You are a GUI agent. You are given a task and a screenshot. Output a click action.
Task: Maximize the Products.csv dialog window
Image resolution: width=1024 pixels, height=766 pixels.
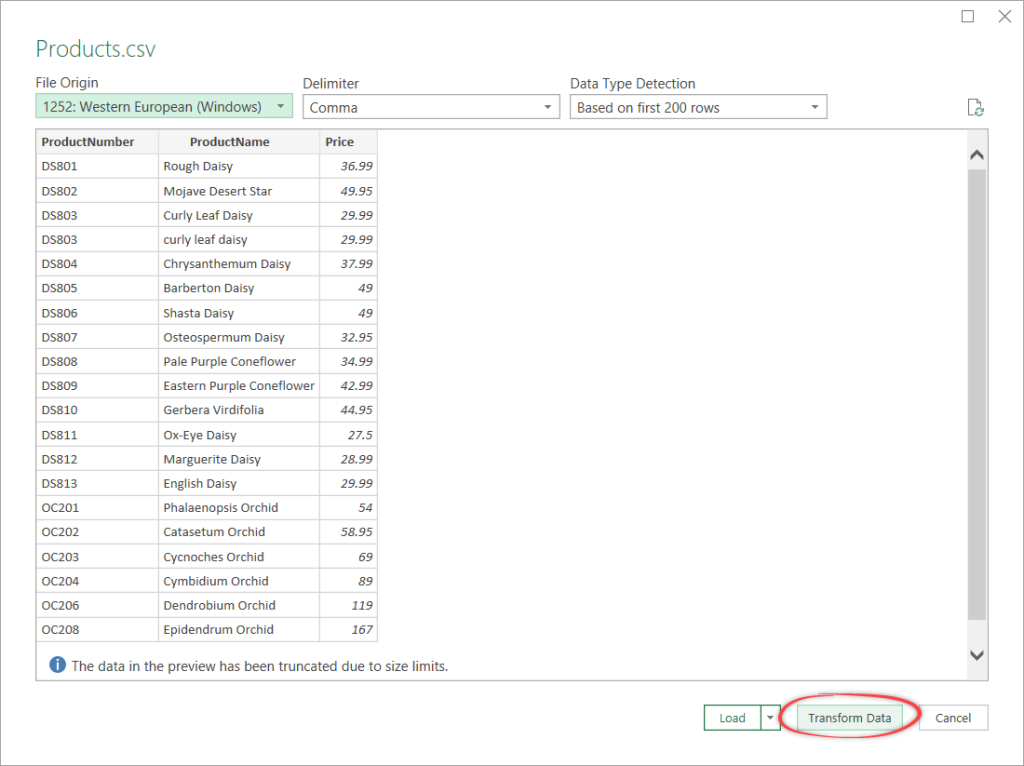coord(968,16)
